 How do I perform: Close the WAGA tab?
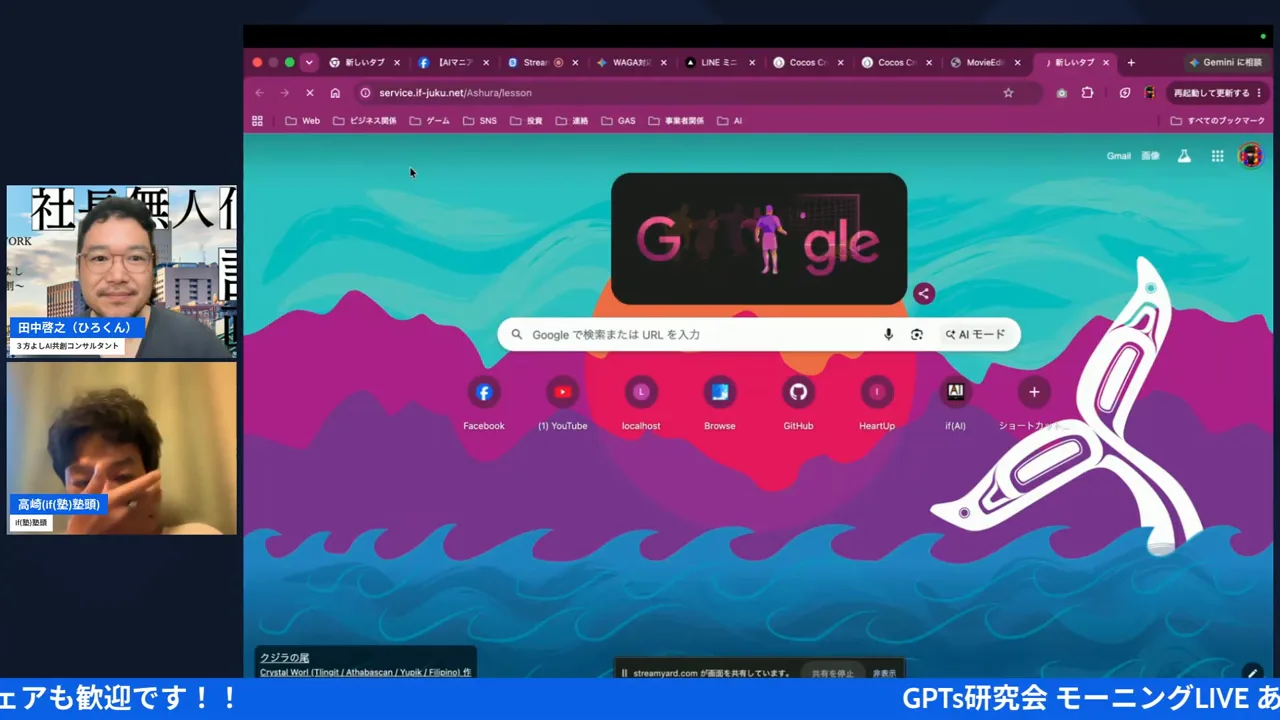click(x=663, y=62)
